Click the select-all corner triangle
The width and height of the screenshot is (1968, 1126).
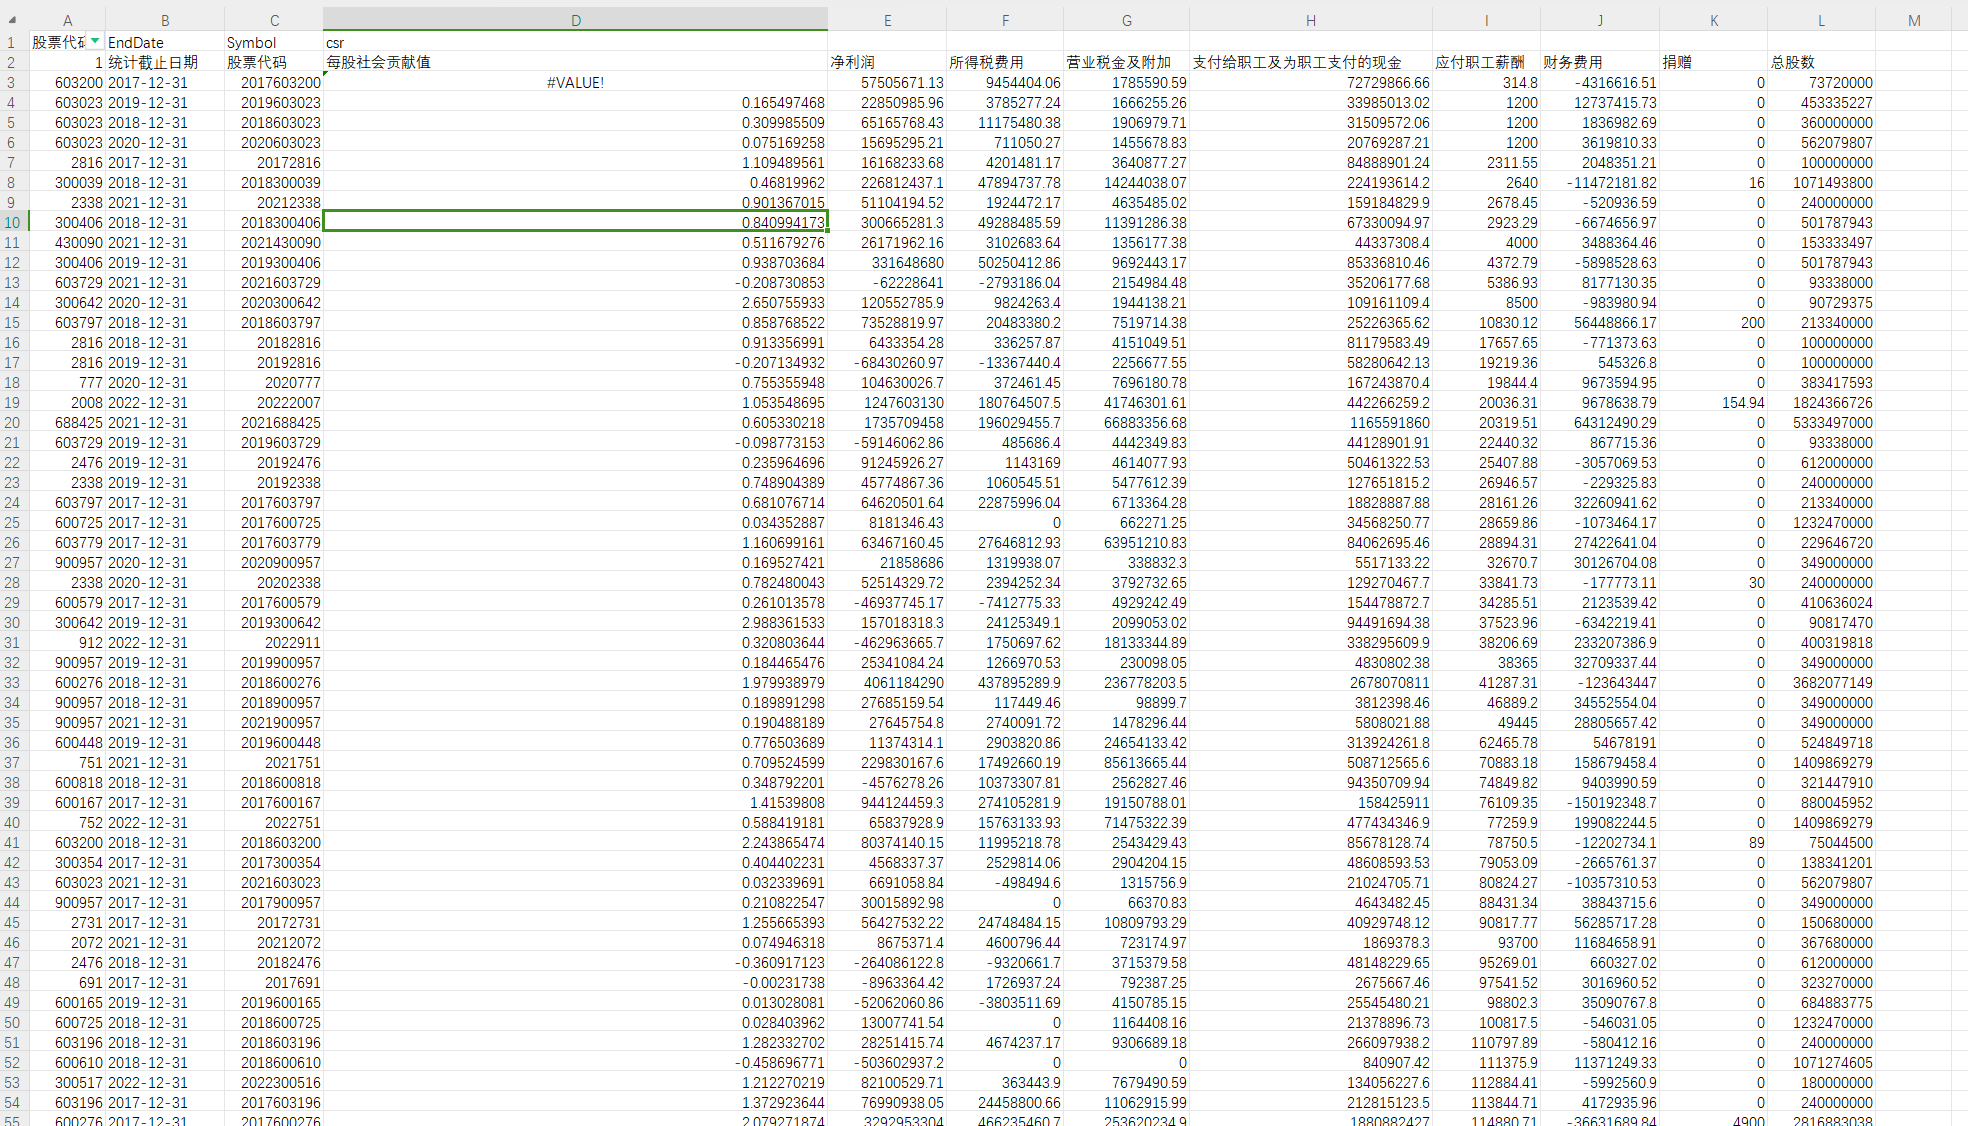pyautogui.click(x=12, y=20)
